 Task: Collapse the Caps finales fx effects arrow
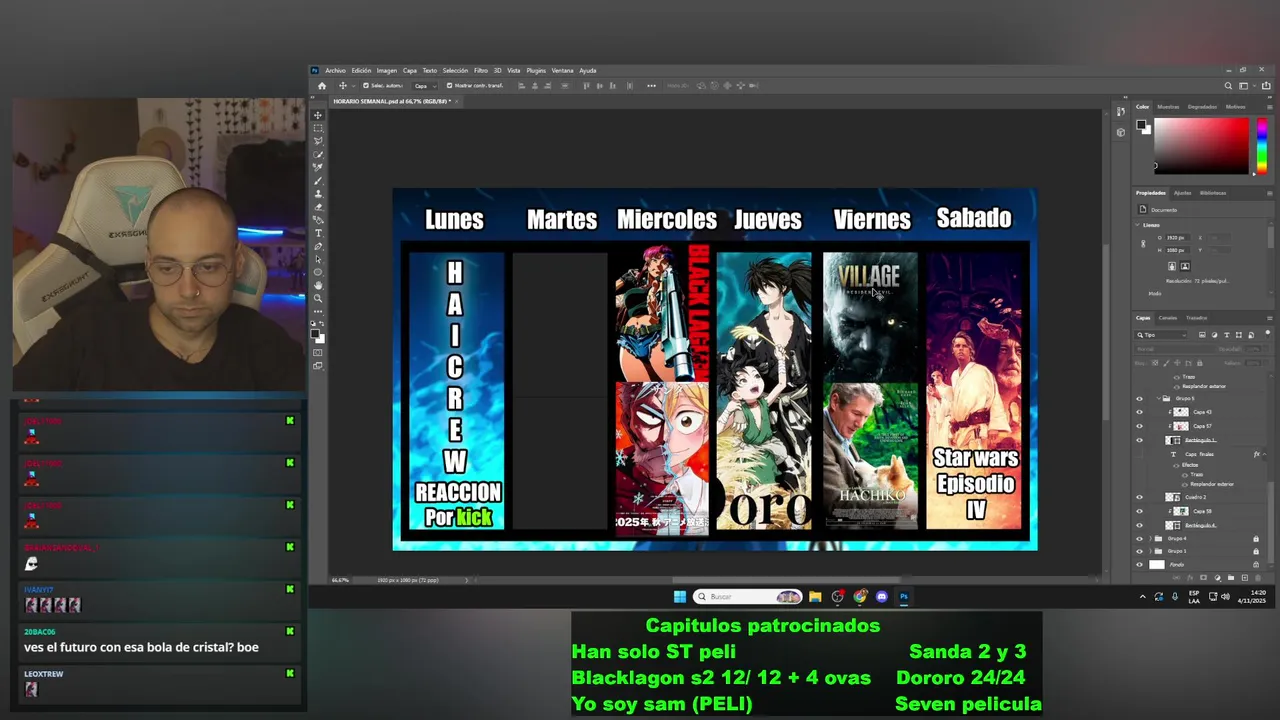1264,454
